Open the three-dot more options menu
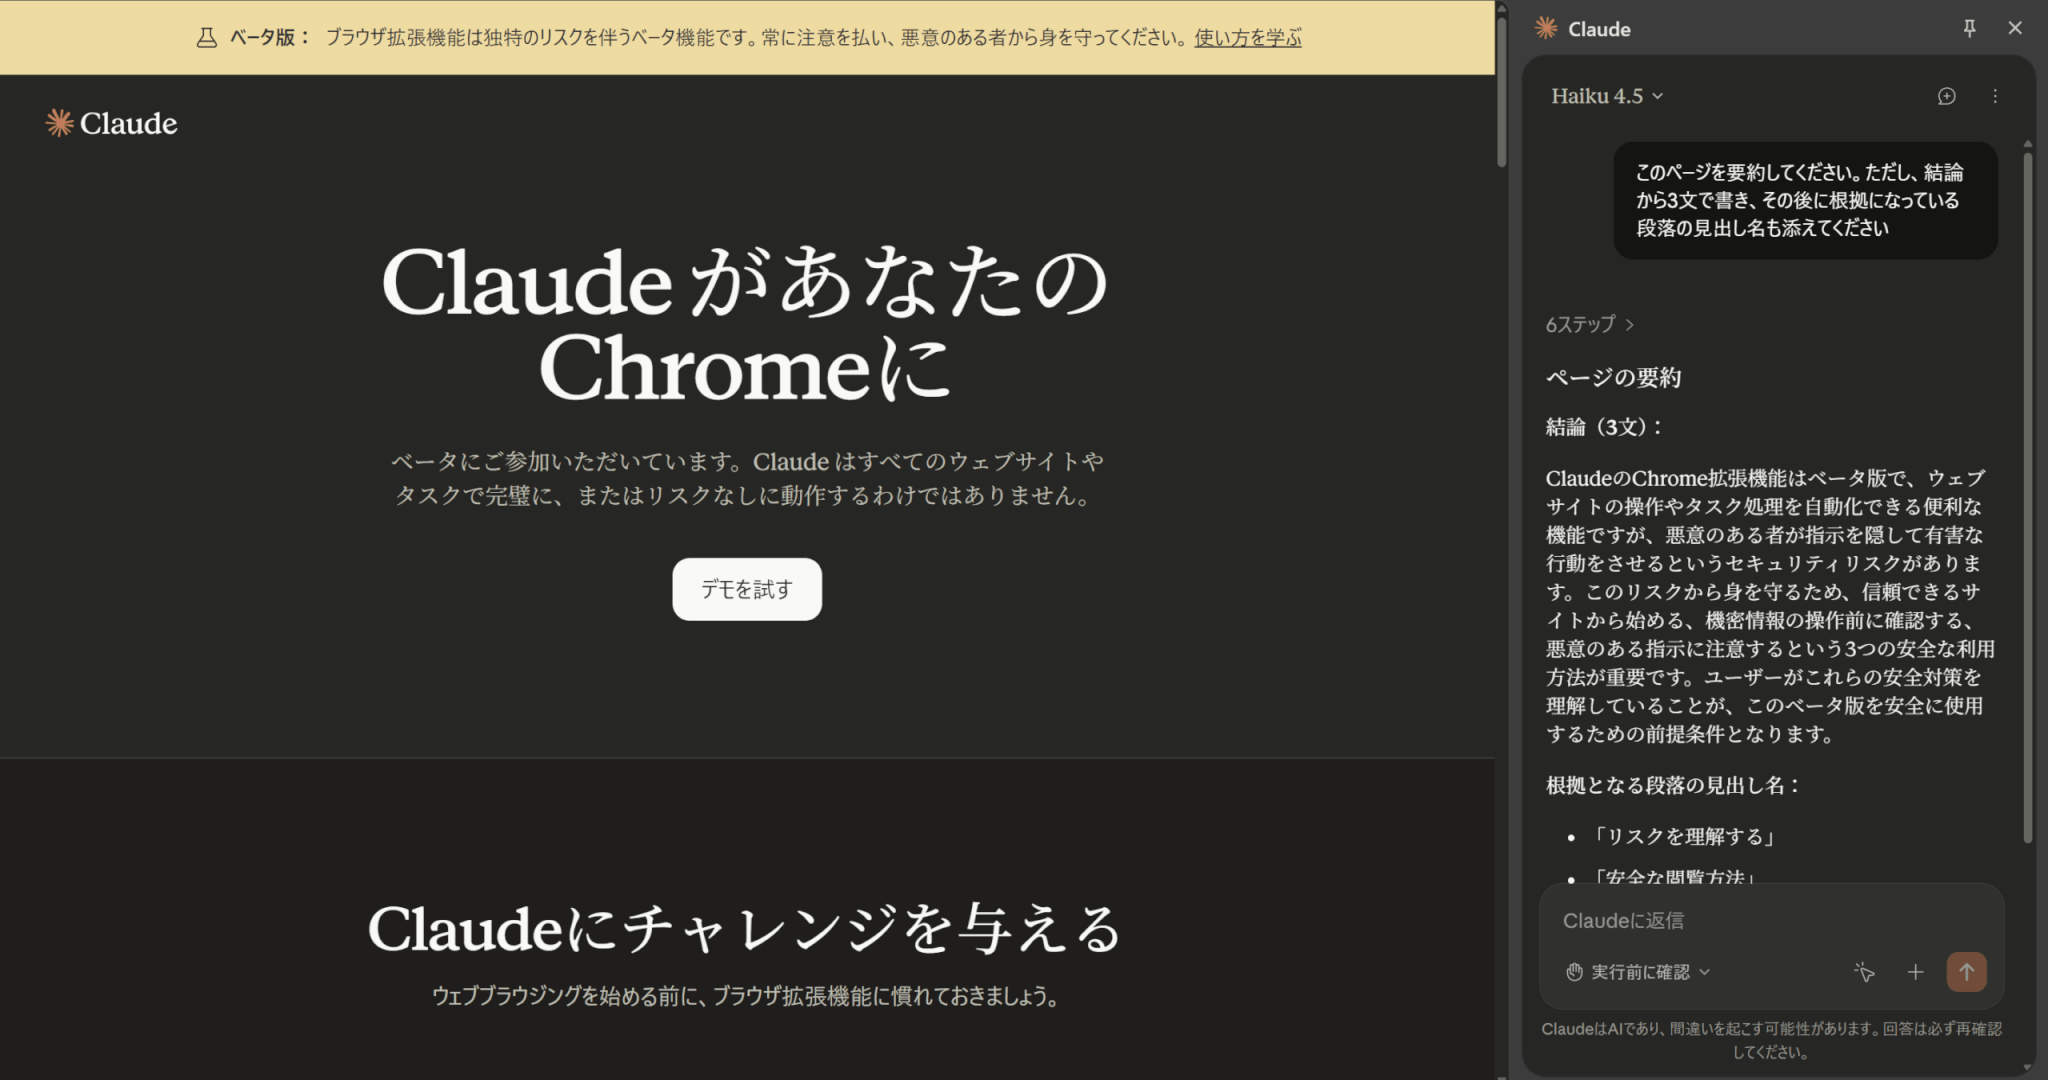 (1995, 96)
